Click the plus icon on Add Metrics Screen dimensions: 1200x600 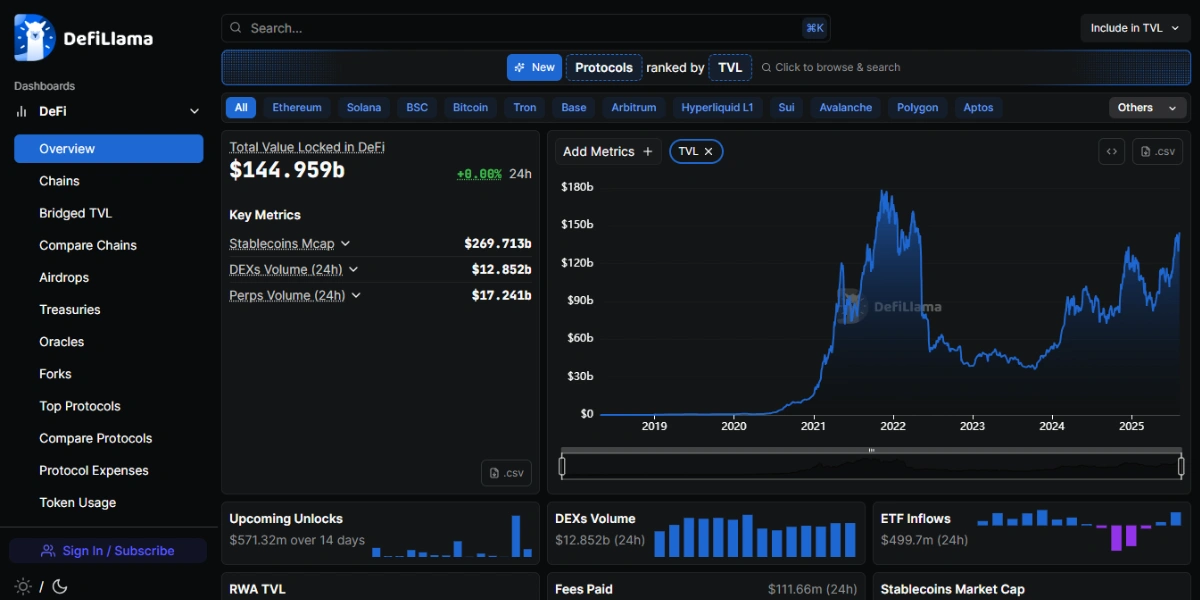pyautogui.click(x=648, y=151)
